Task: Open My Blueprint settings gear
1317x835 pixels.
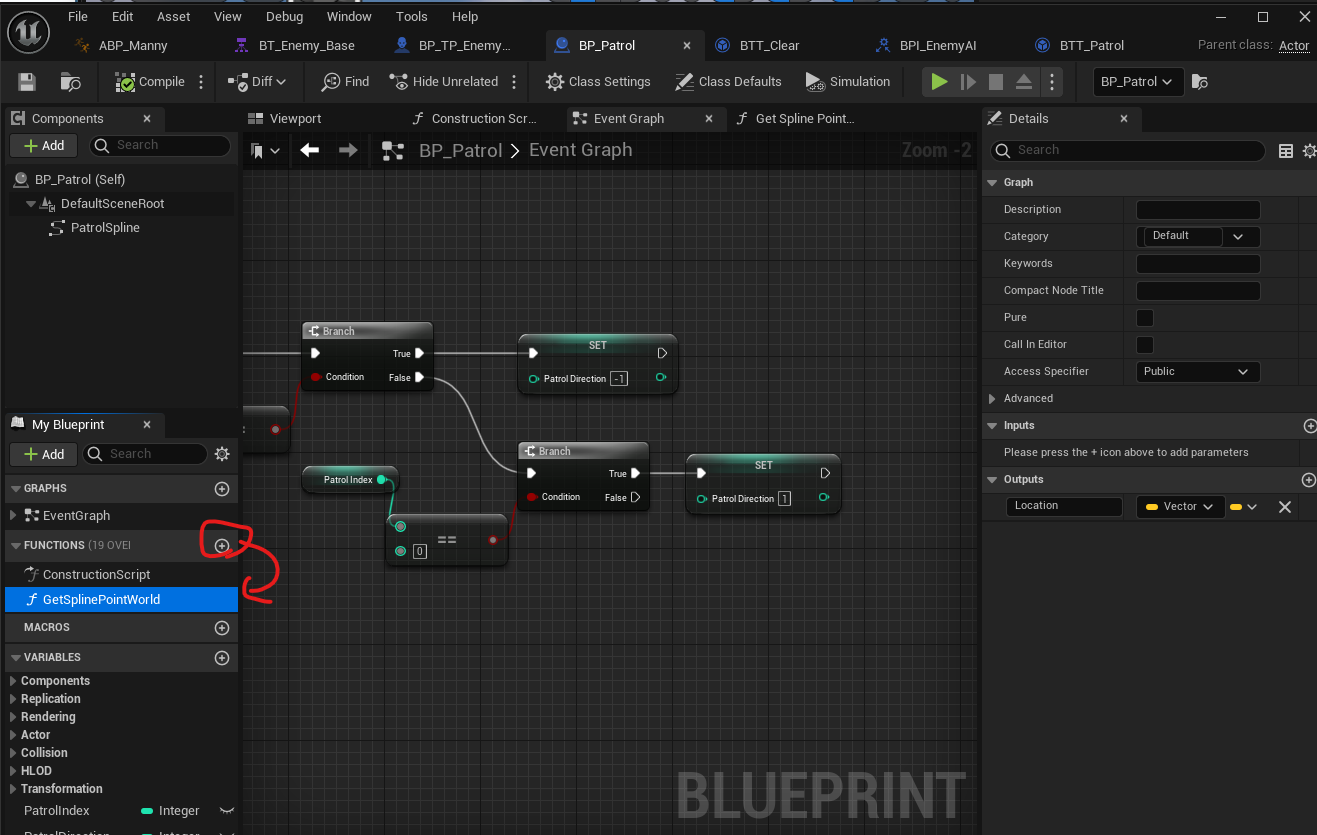Action: pos(222,454)
